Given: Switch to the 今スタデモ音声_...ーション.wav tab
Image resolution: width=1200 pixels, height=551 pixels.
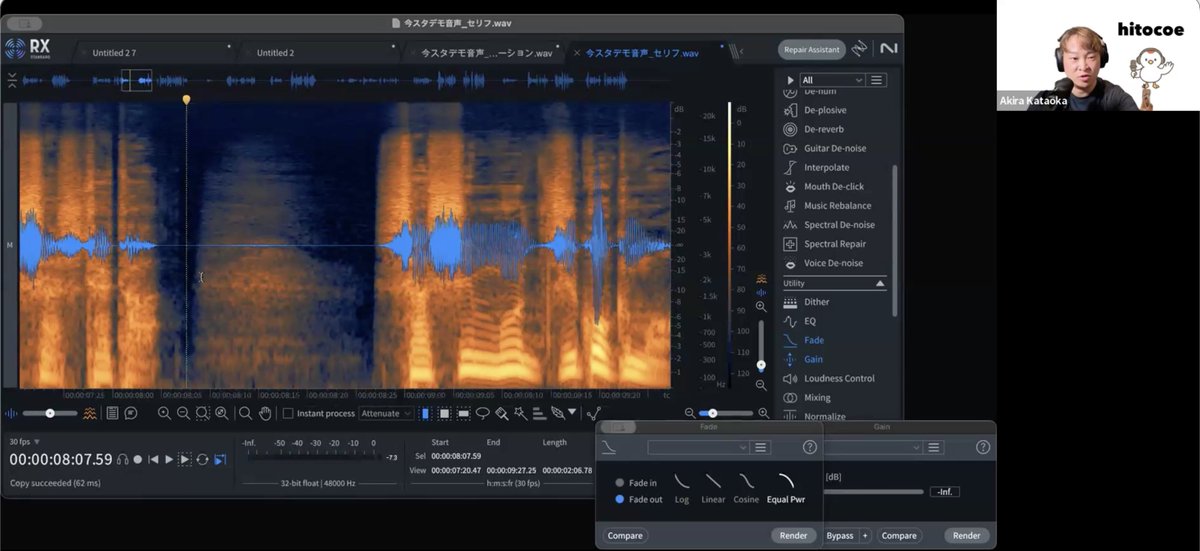Looking at the screenshot, I should click(486, 53).
